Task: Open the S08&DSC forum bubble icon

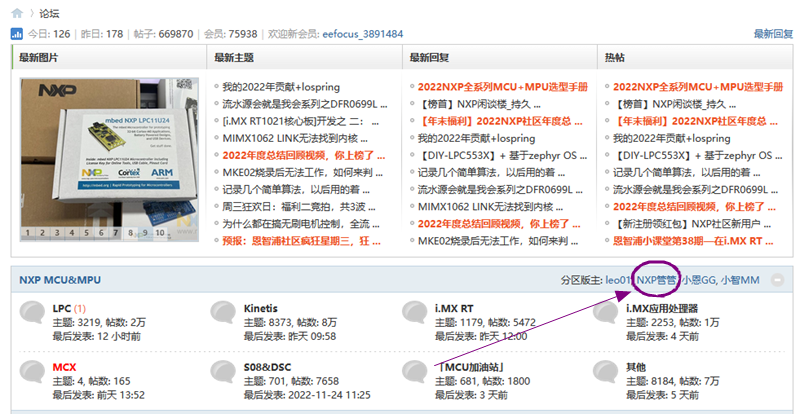Action: point(223,371)
